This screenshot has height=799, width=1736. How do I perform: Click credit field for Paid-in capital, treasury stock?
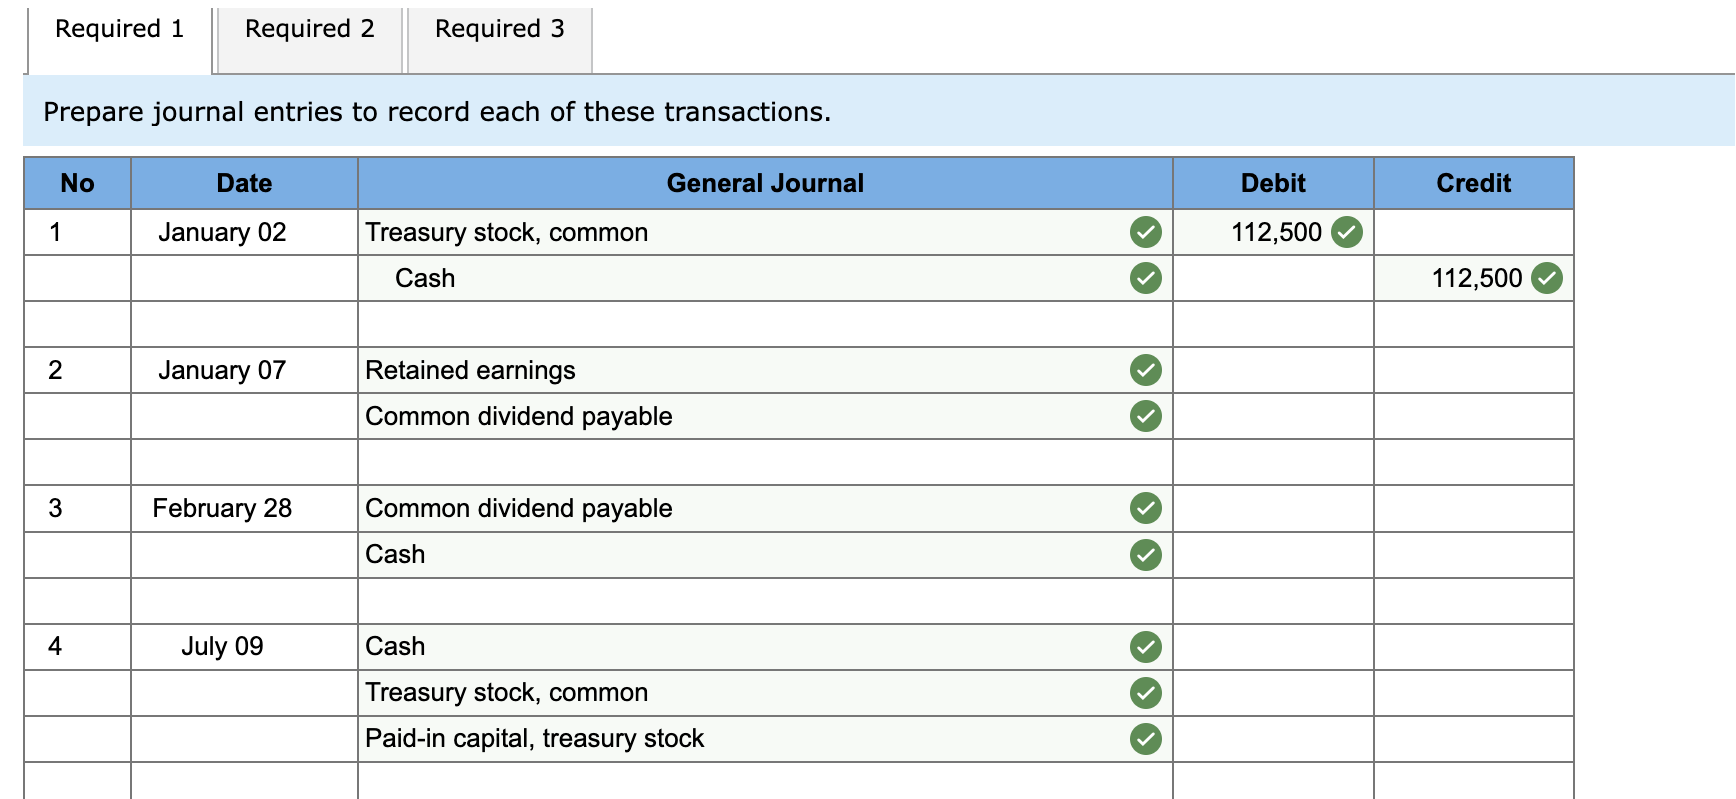pos(1474,738)
